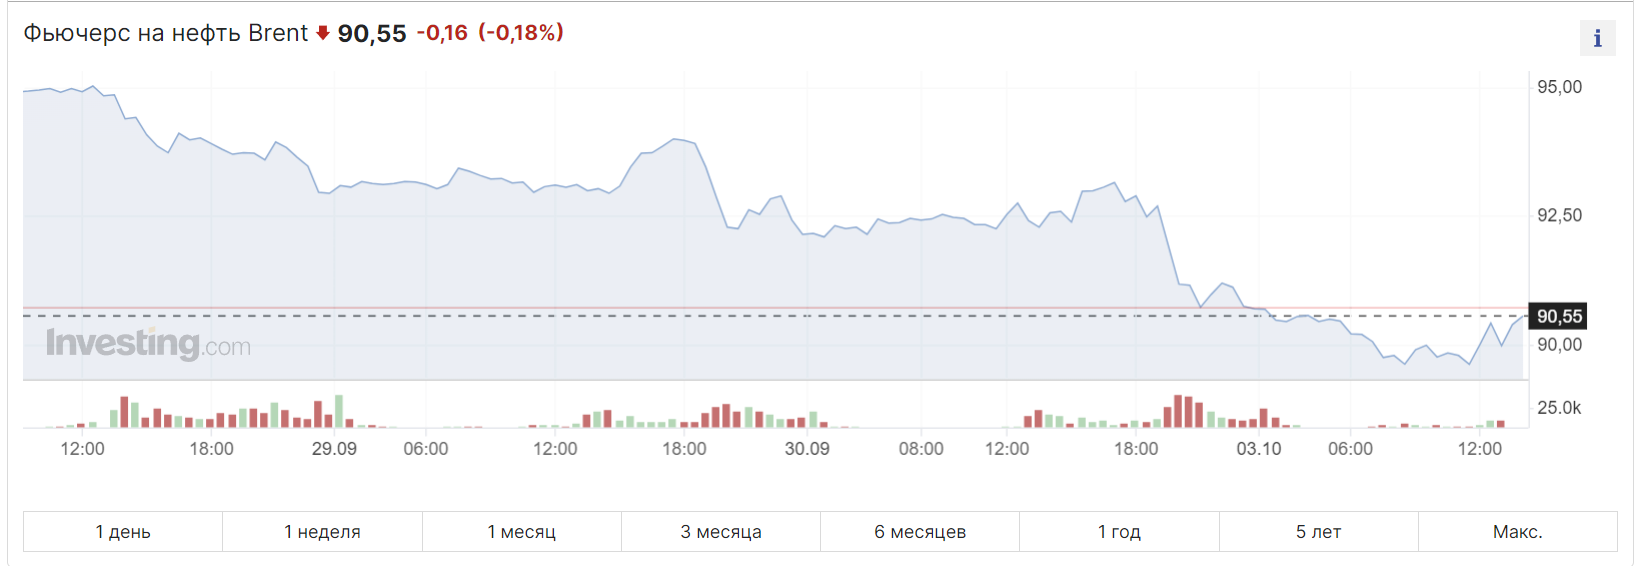
Task: Click the 92,50 price axis label
Action: pos(1560,215)
